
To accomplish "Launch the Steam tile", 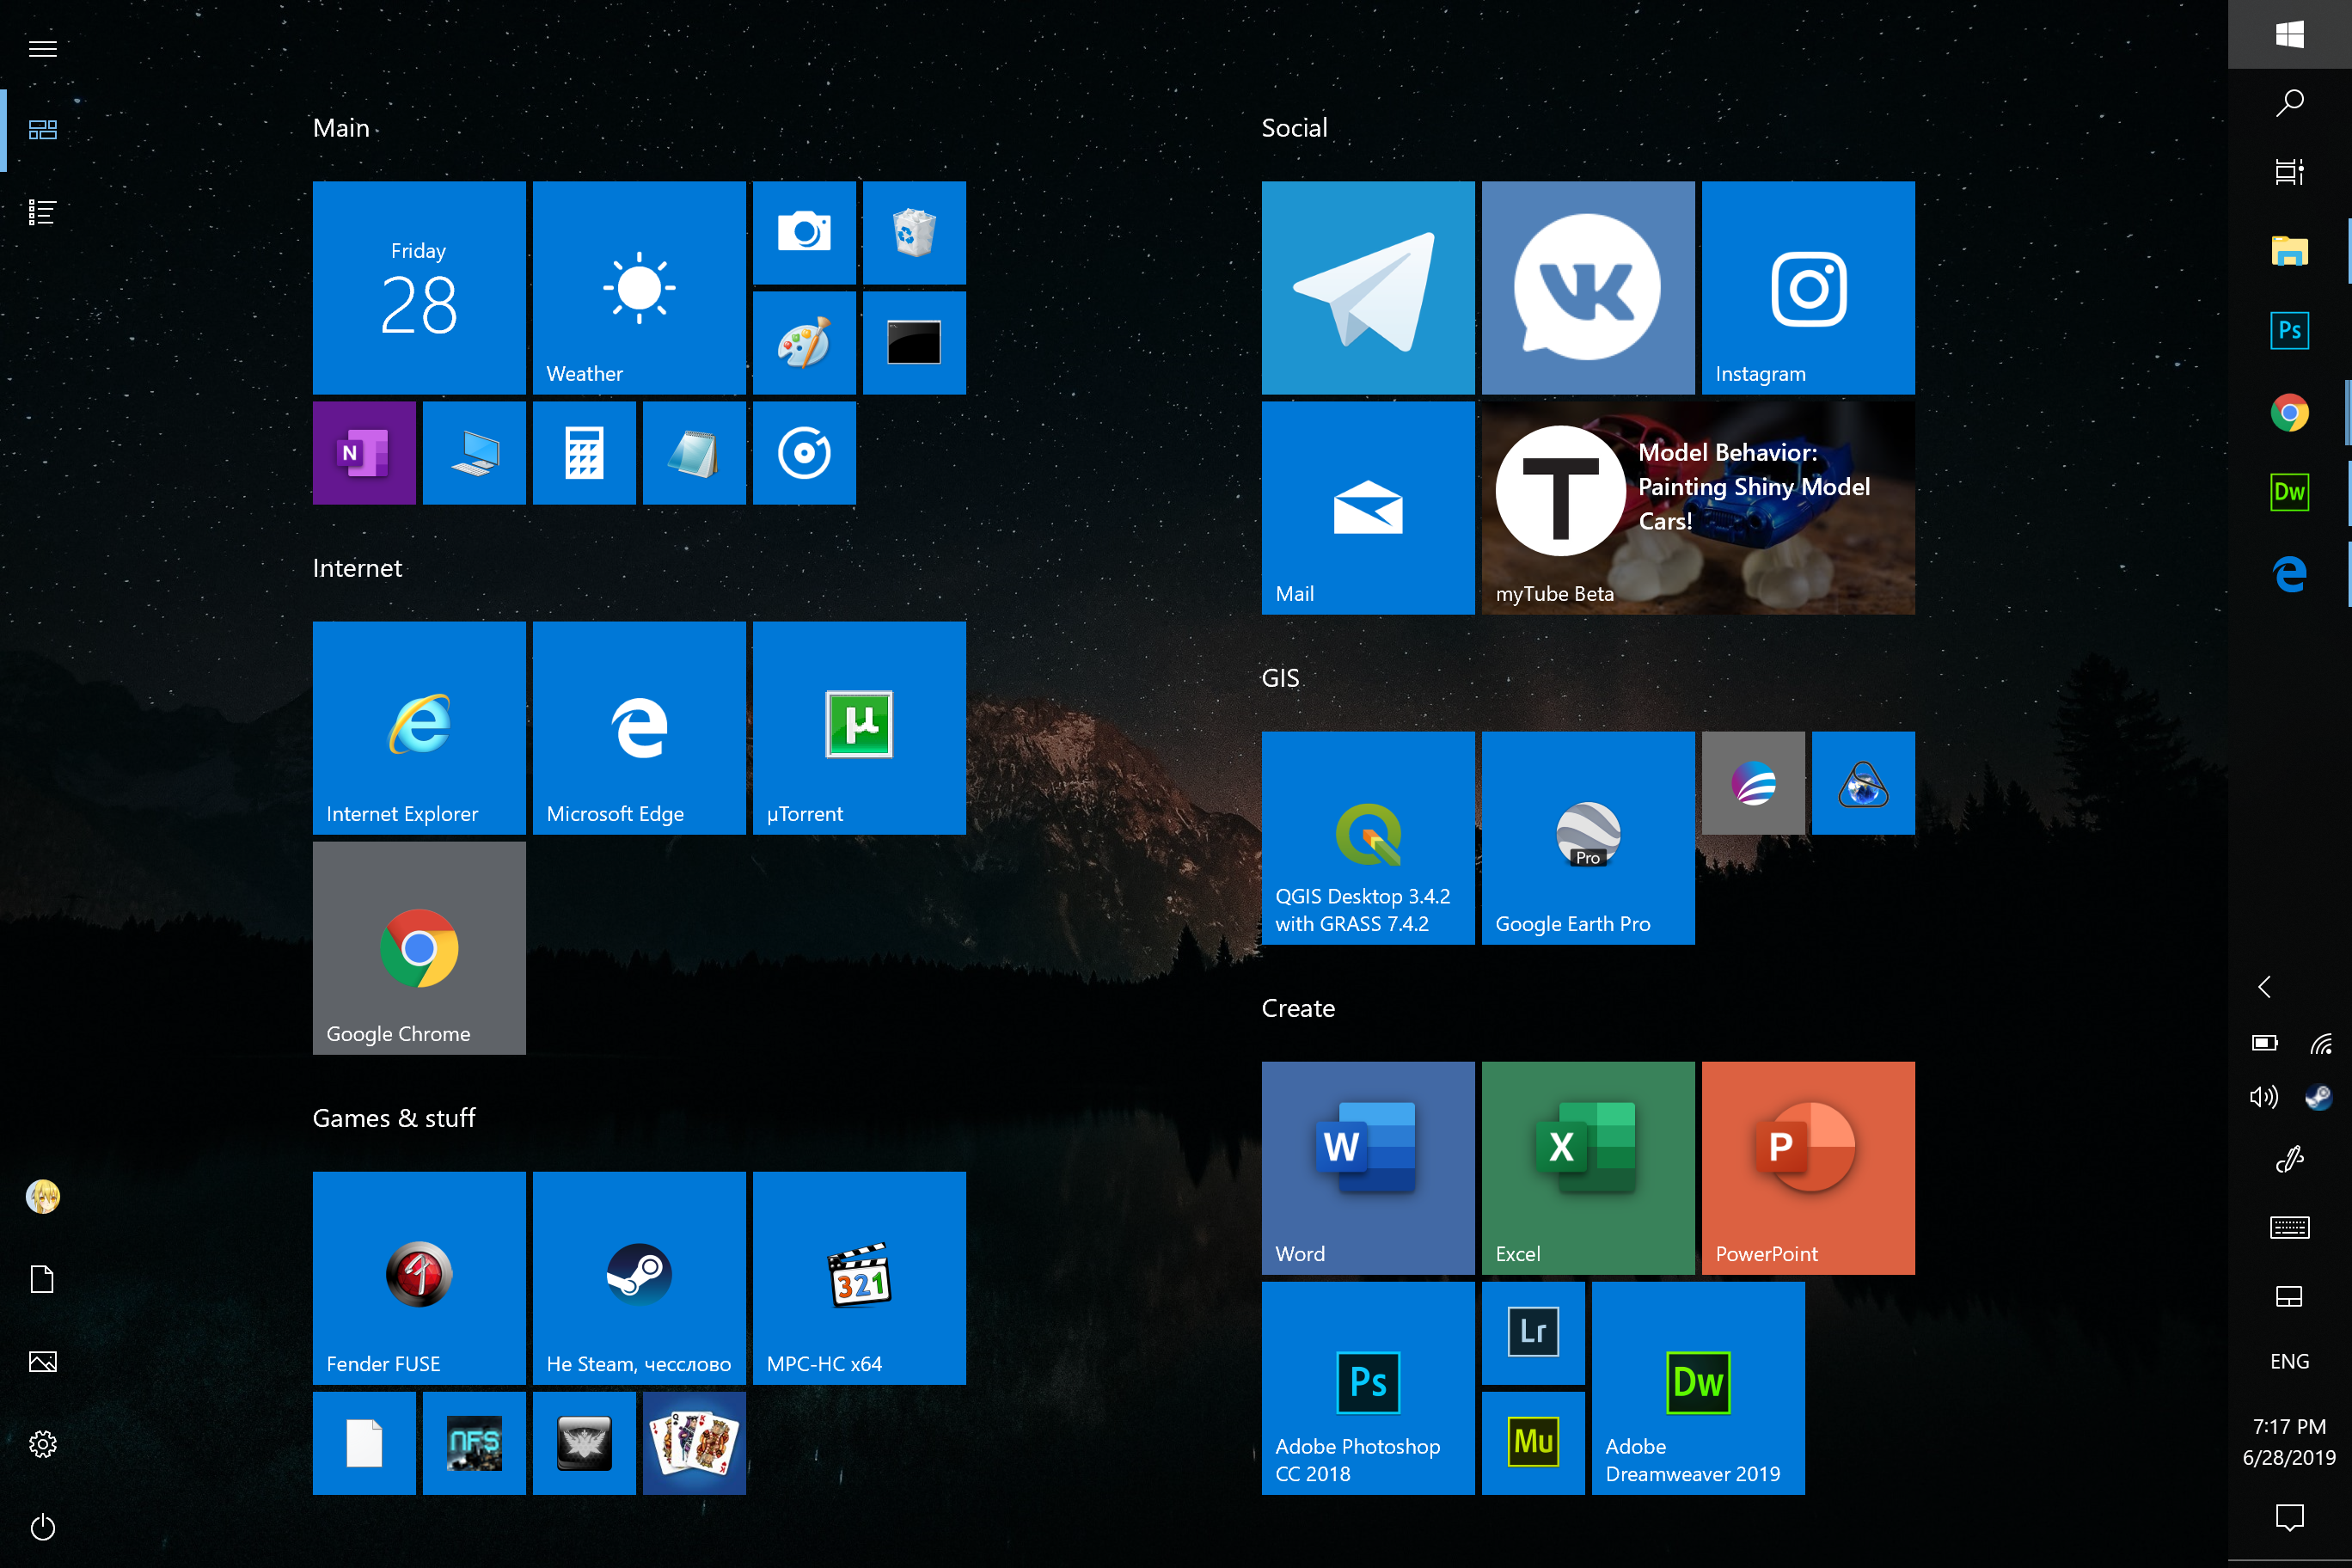I will [x=639, y=1278].
